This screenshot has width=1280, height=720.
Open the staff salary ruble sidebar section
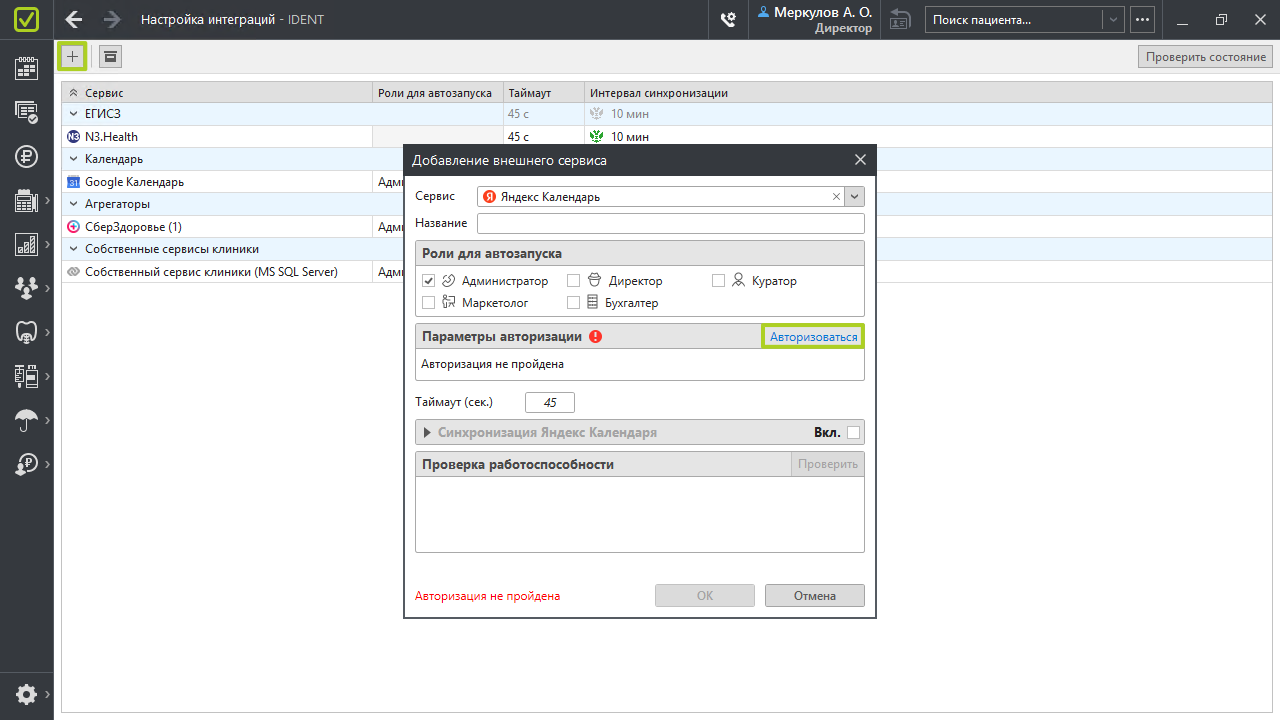(26, 464)
